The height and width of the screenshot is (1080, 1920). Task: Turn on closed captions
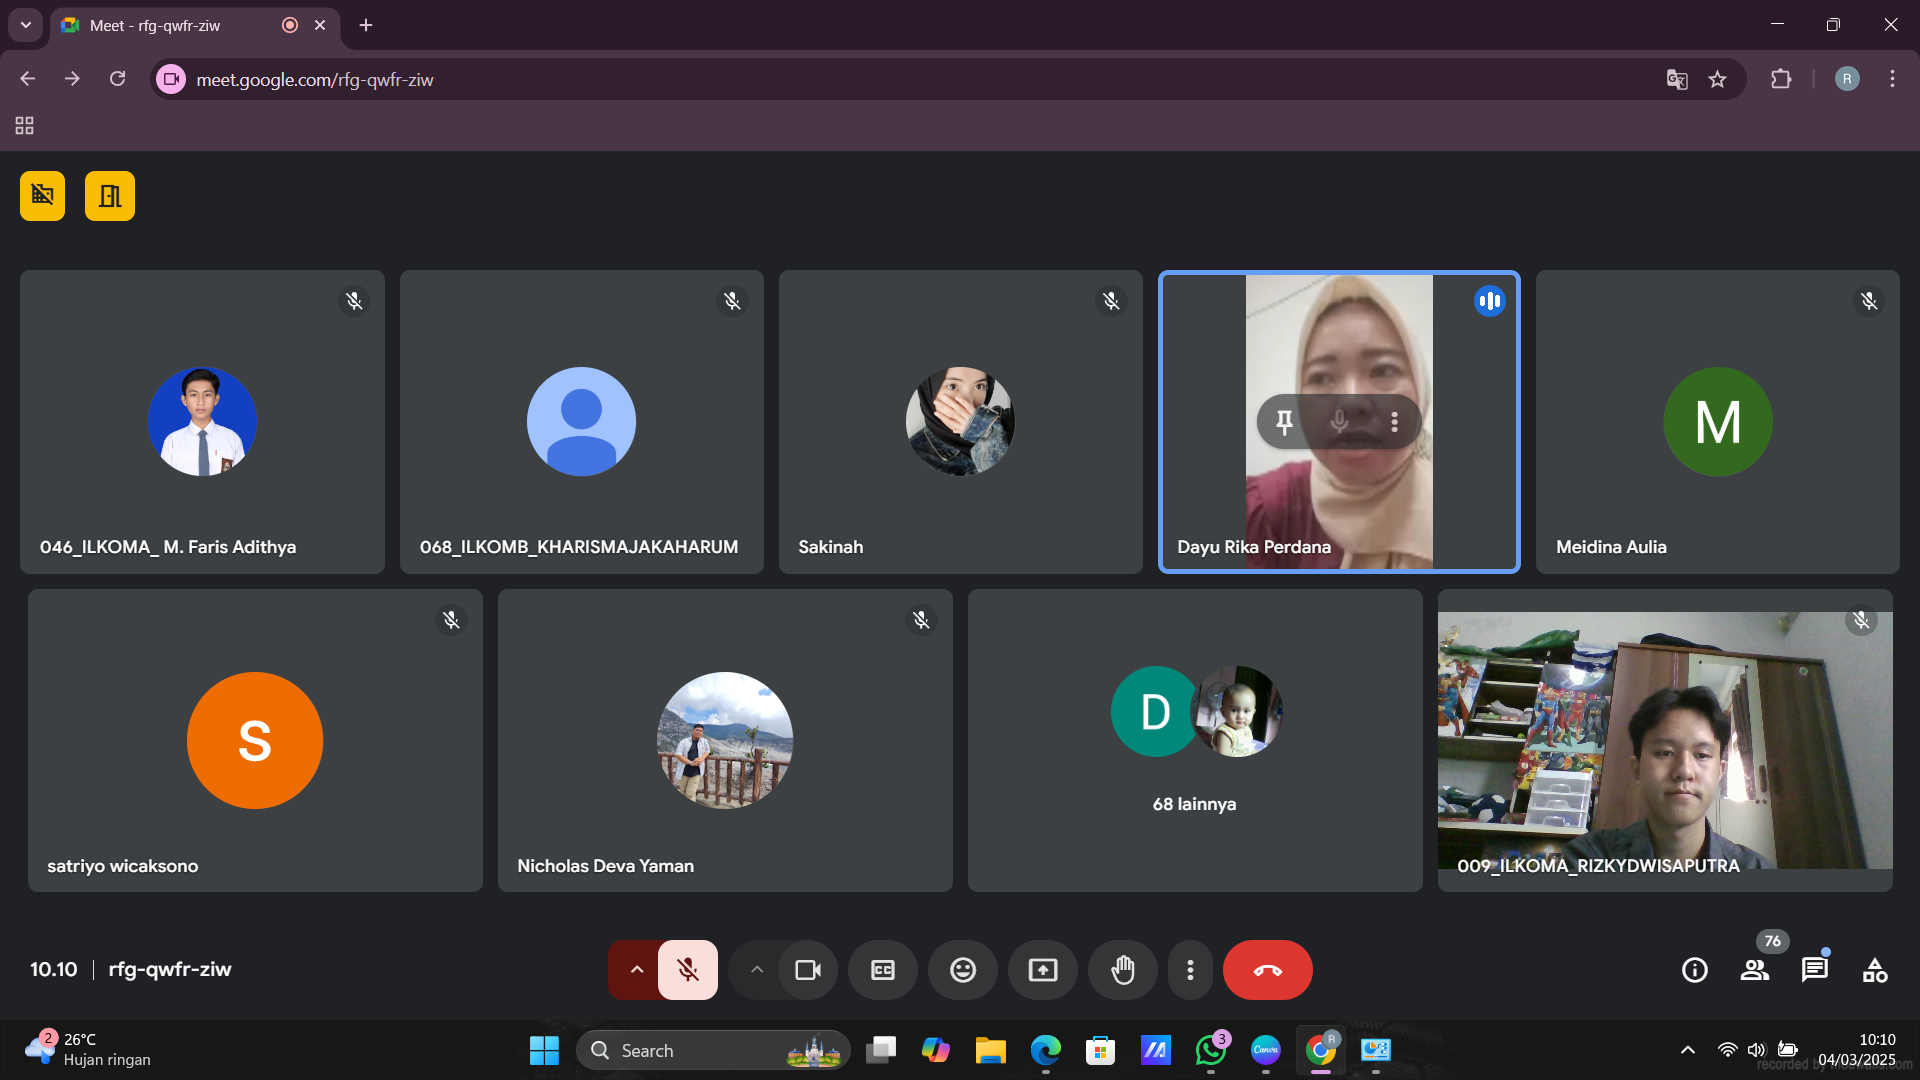[x=882, y=970]
